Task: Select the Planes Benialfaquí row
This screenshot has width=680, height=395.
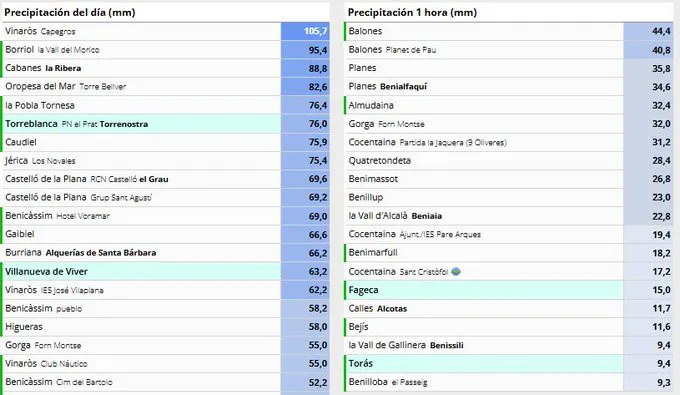Action: coord(509,87)
